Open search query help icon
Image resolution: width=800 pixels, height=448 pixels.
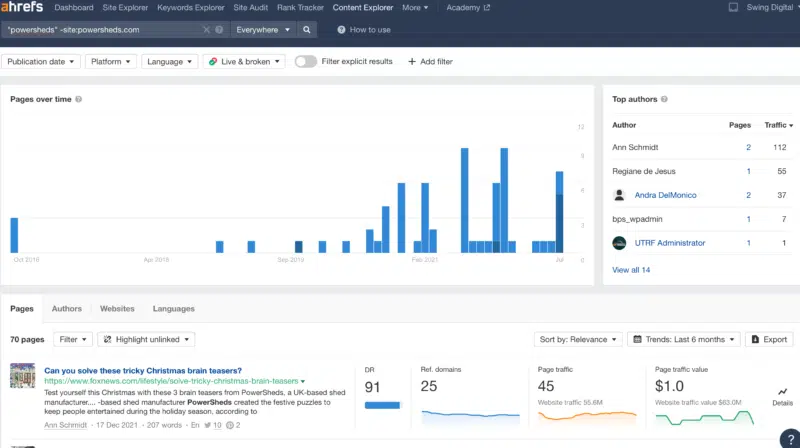pyautogui.click(x=219, y=30)
